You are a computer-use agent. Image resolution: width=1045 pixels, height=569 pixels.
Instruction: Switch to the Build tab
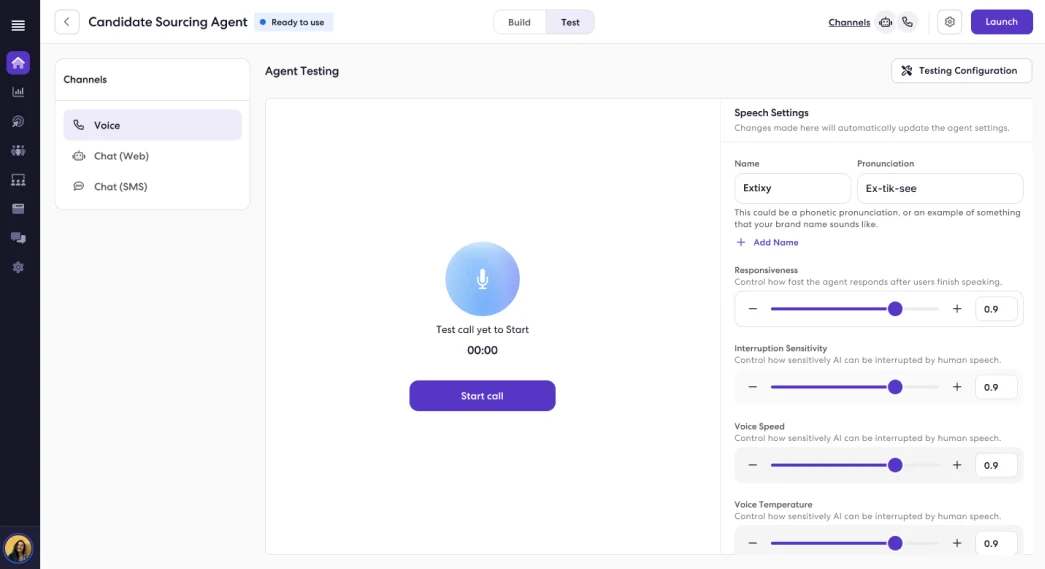click(519, 22)
